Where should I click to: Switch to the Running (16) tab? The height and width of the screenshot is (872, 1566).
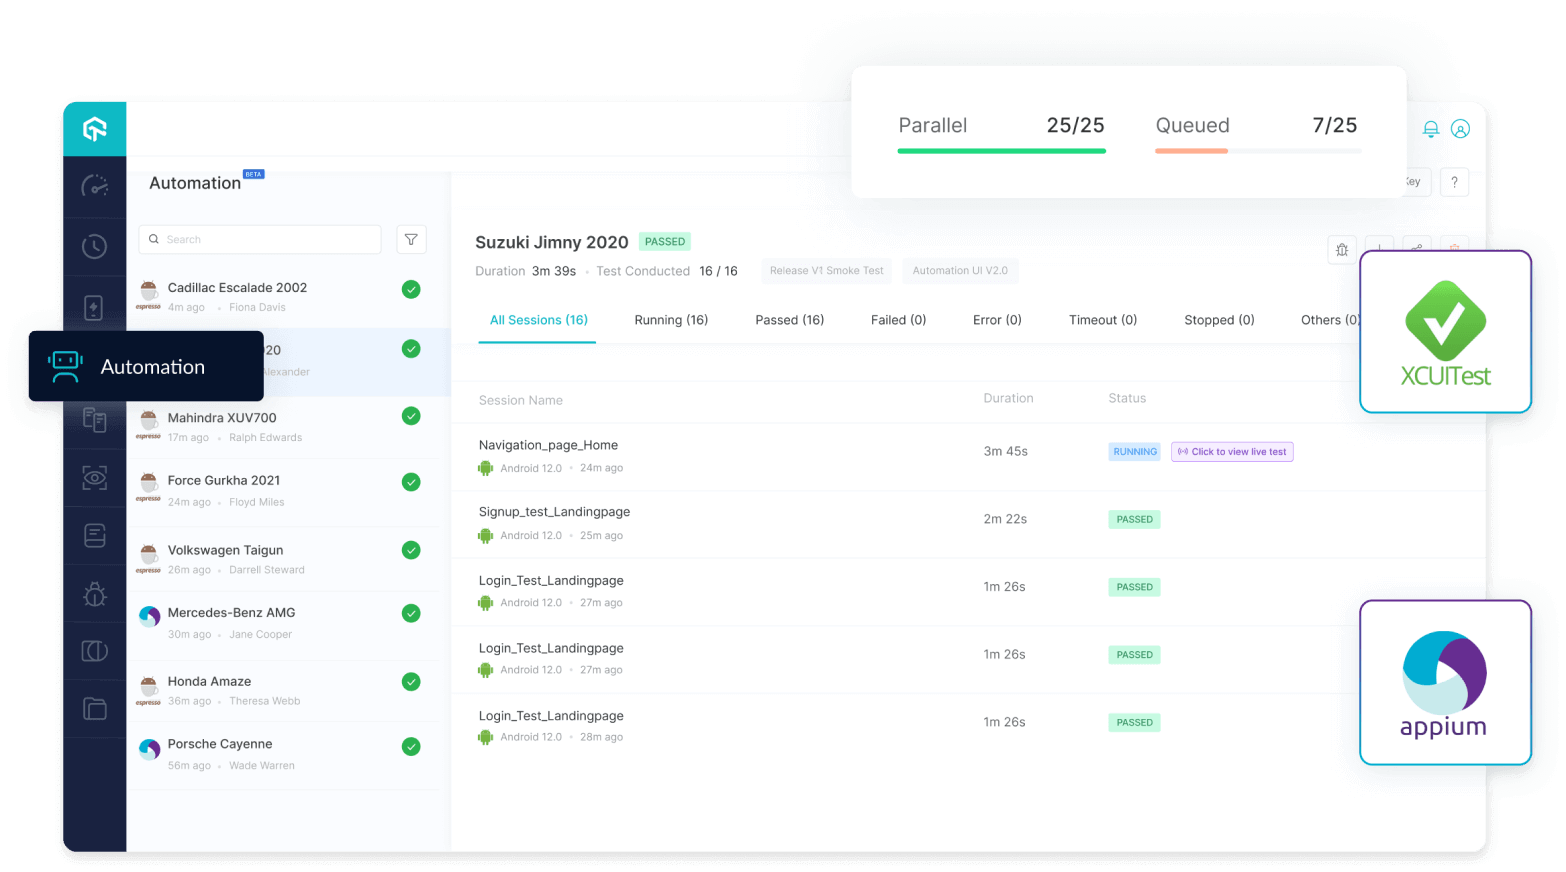[x=671, y=319]
